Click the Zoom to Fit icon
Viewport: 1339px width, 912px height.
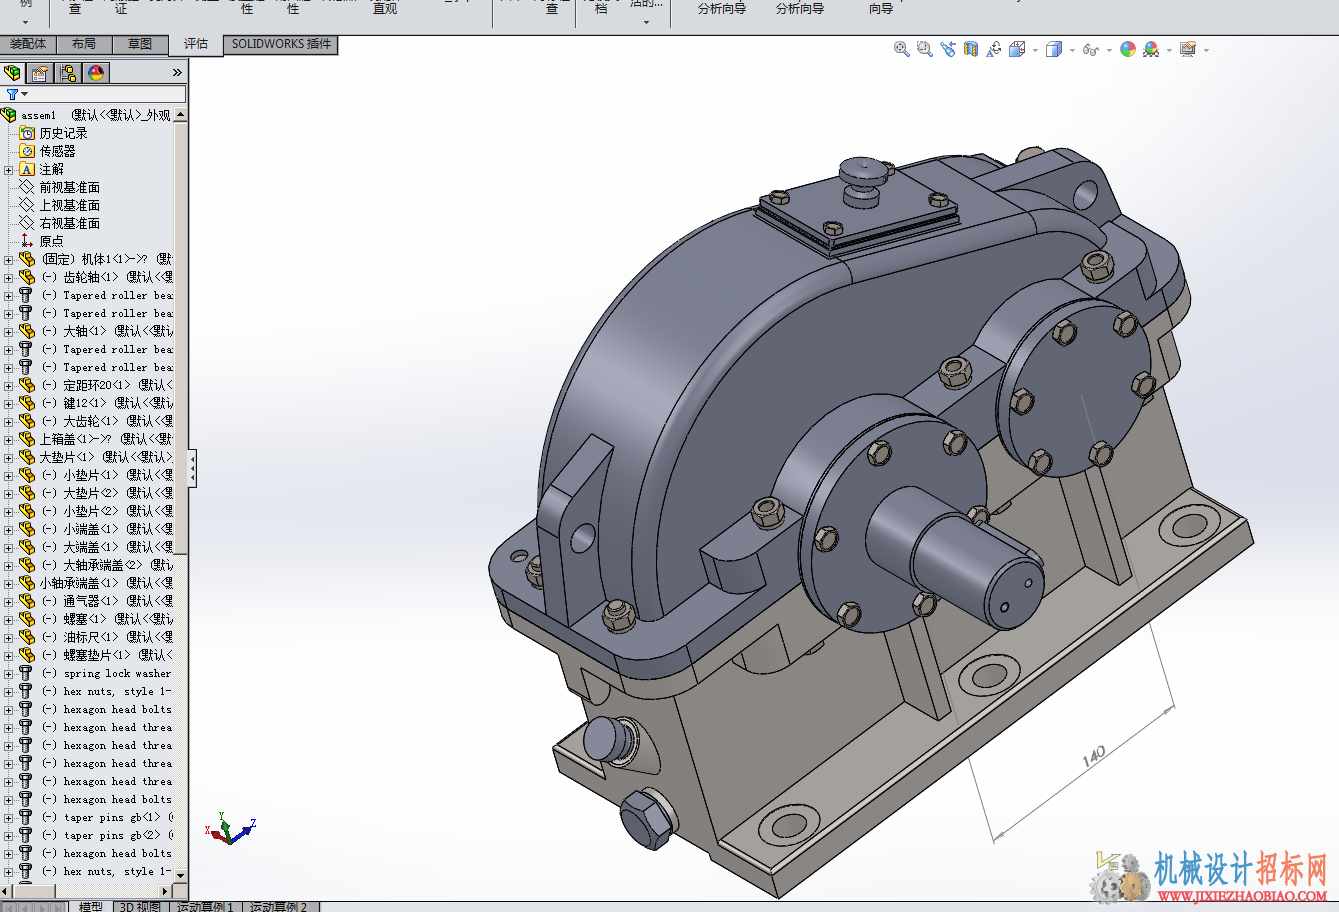point(901,49)
